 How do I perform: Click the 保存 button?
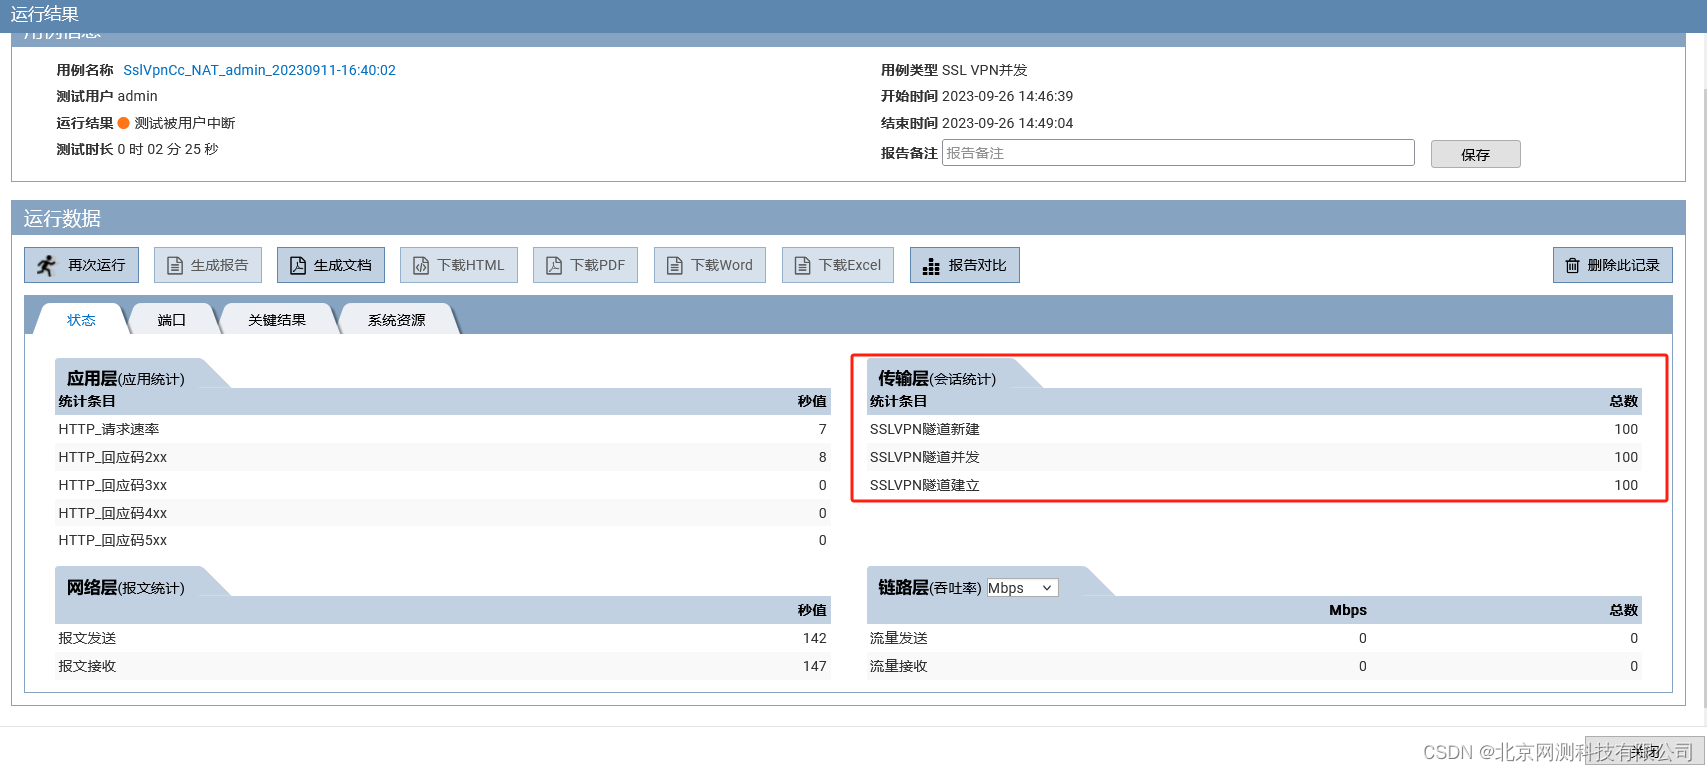pos(1475,154)
